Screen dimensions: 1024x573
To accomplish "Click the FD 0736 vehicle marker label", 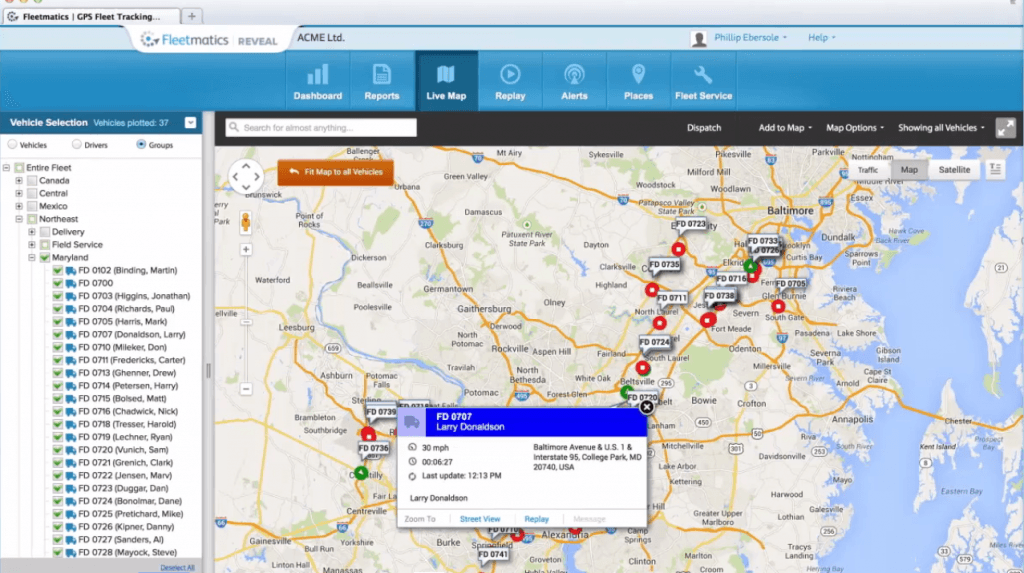I will 374,448.
